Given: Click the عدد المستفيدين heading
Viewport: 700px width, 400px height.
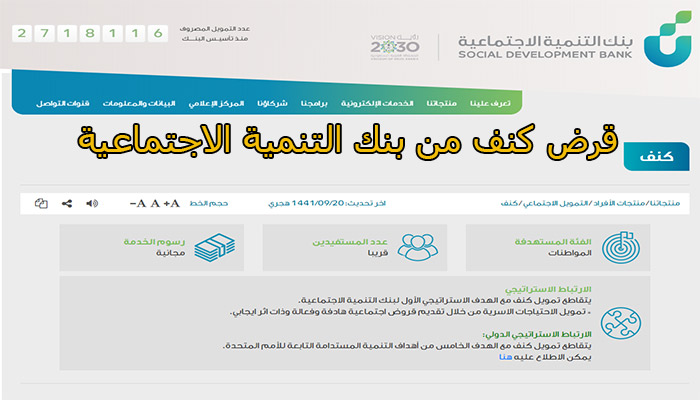Looking at the screenshot, I should coord(350,242).
